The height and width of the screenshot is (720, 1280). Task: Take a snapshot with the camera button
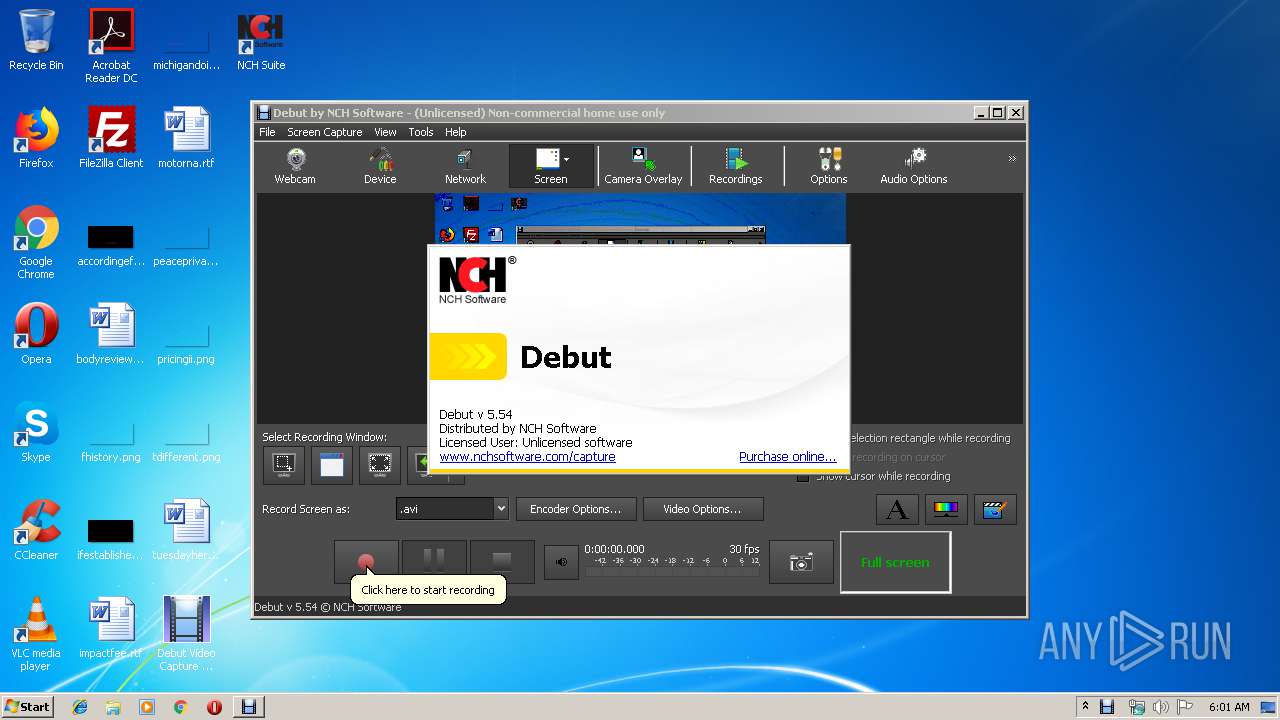point(801,562)
